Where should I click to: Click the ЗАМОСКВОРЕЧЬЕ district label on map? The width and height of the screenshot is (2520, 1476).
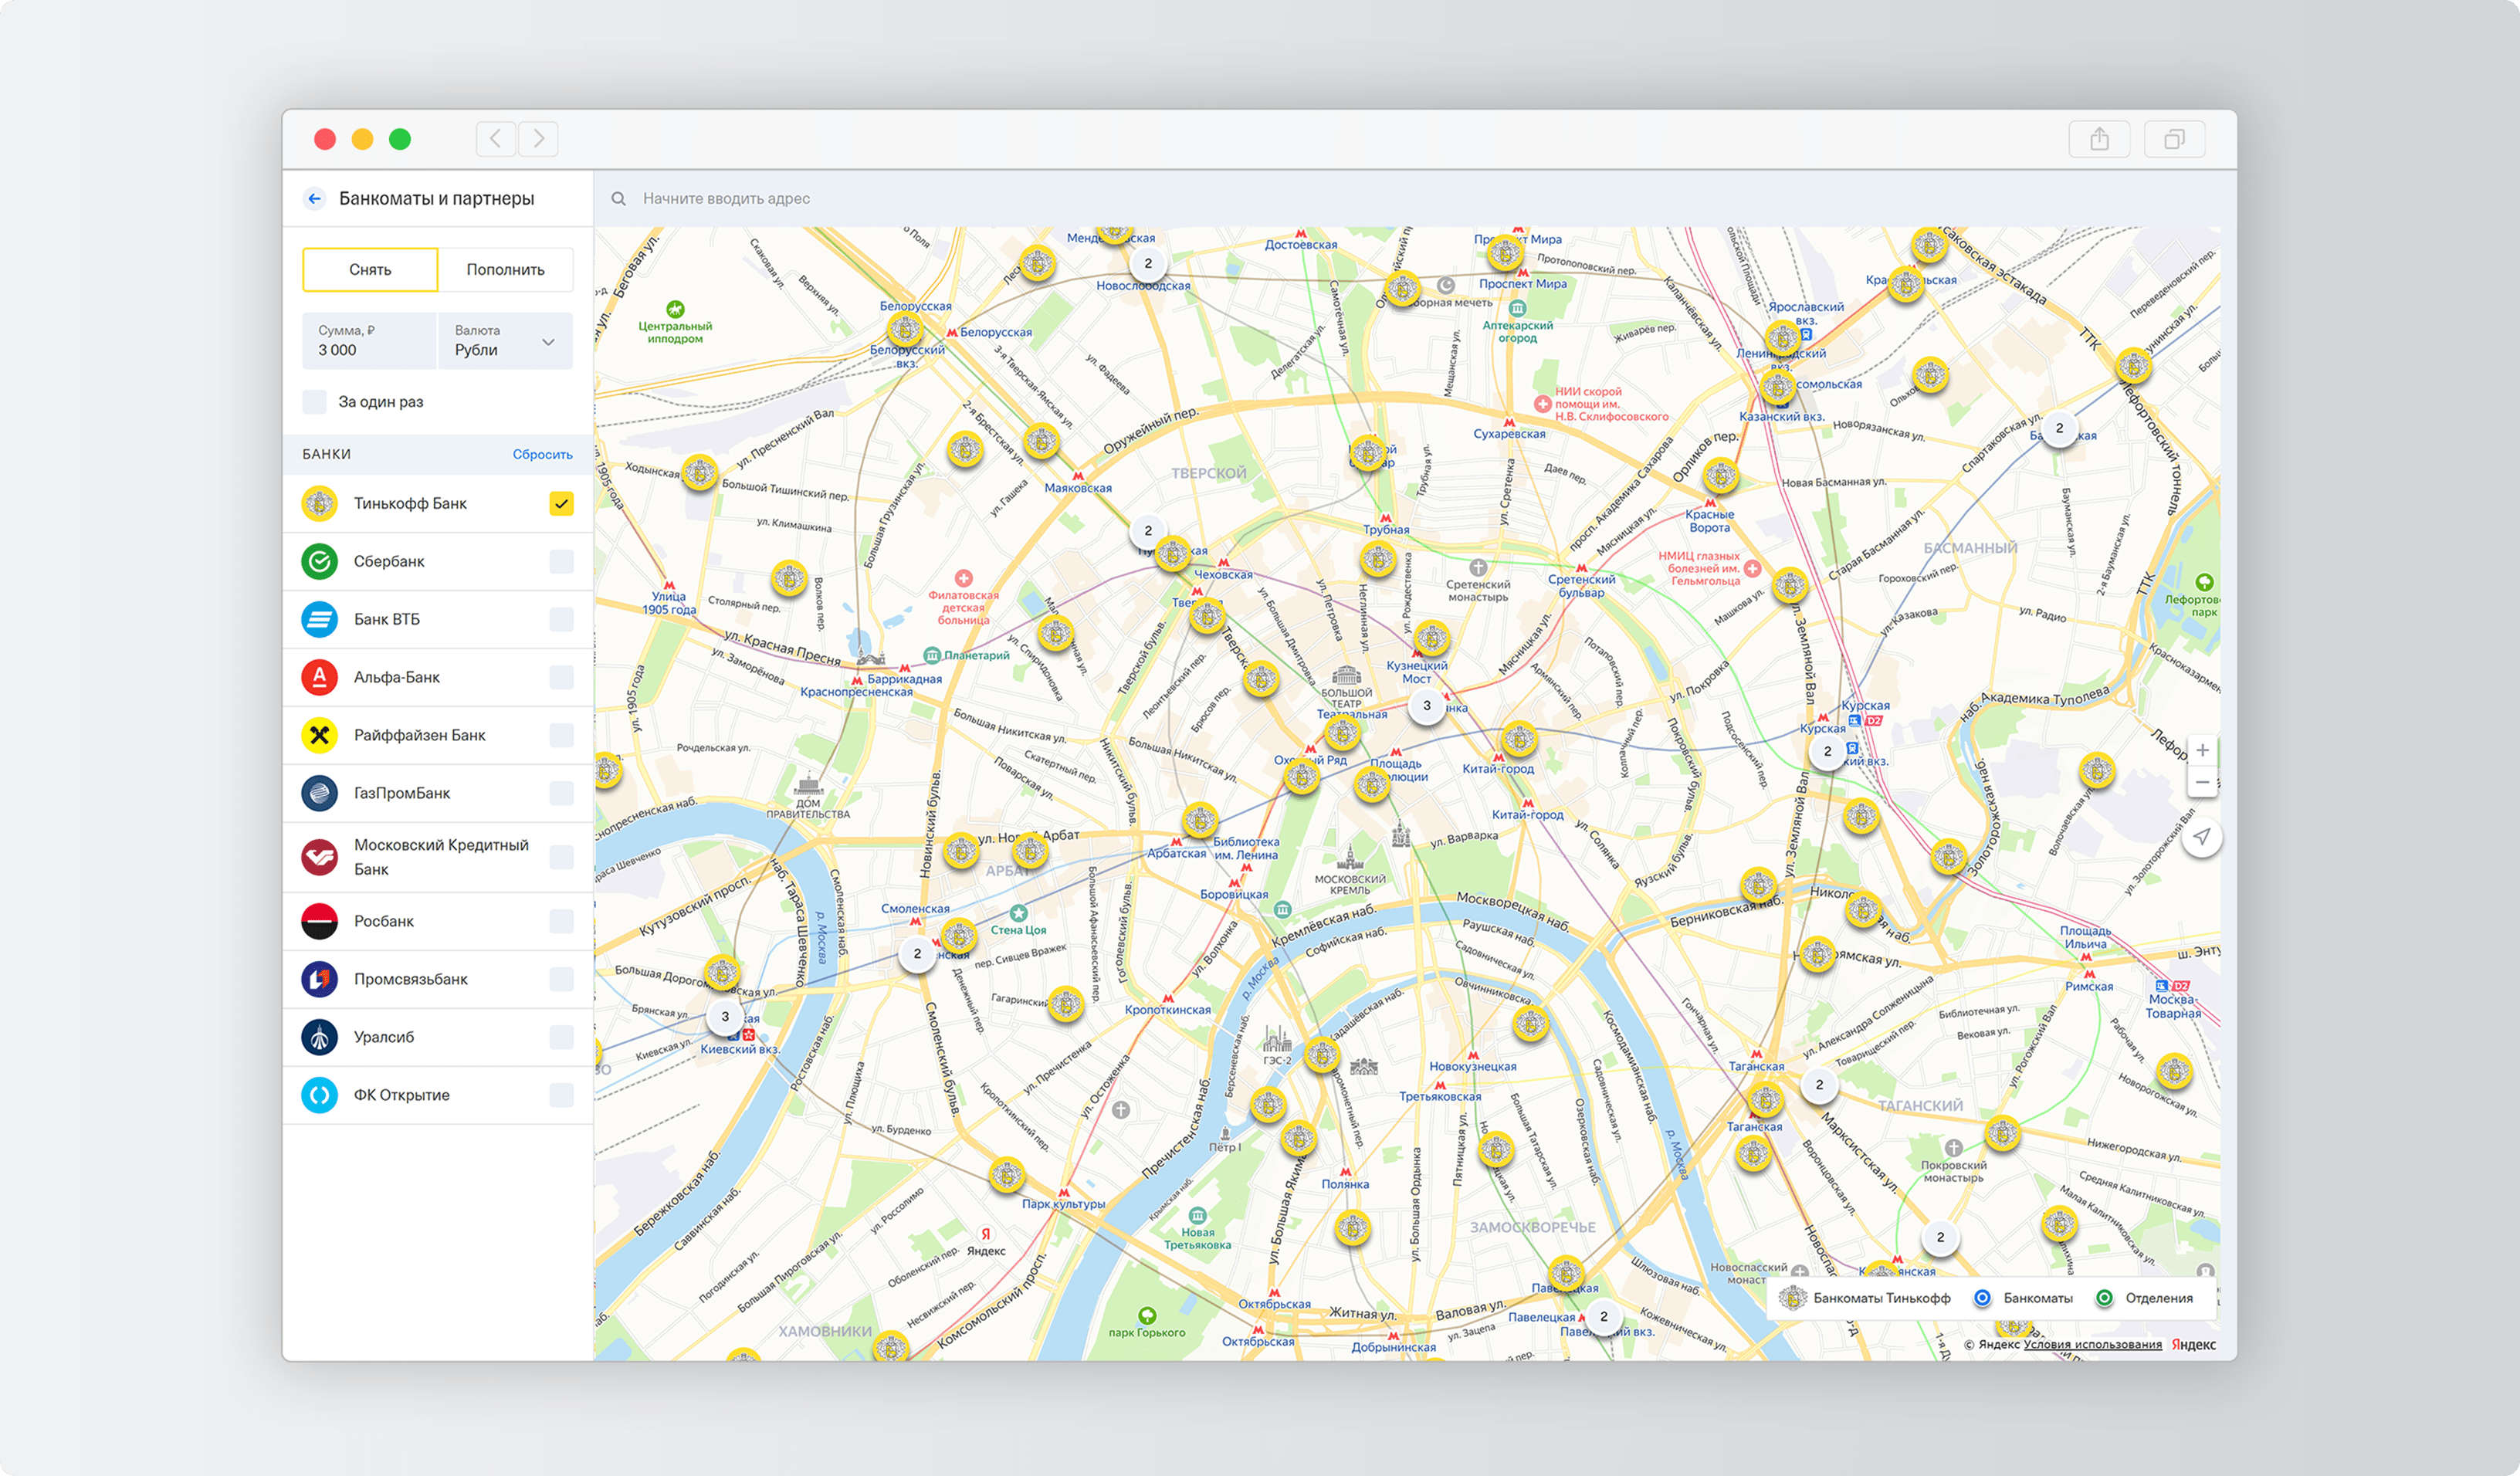pos(1533,1227)
